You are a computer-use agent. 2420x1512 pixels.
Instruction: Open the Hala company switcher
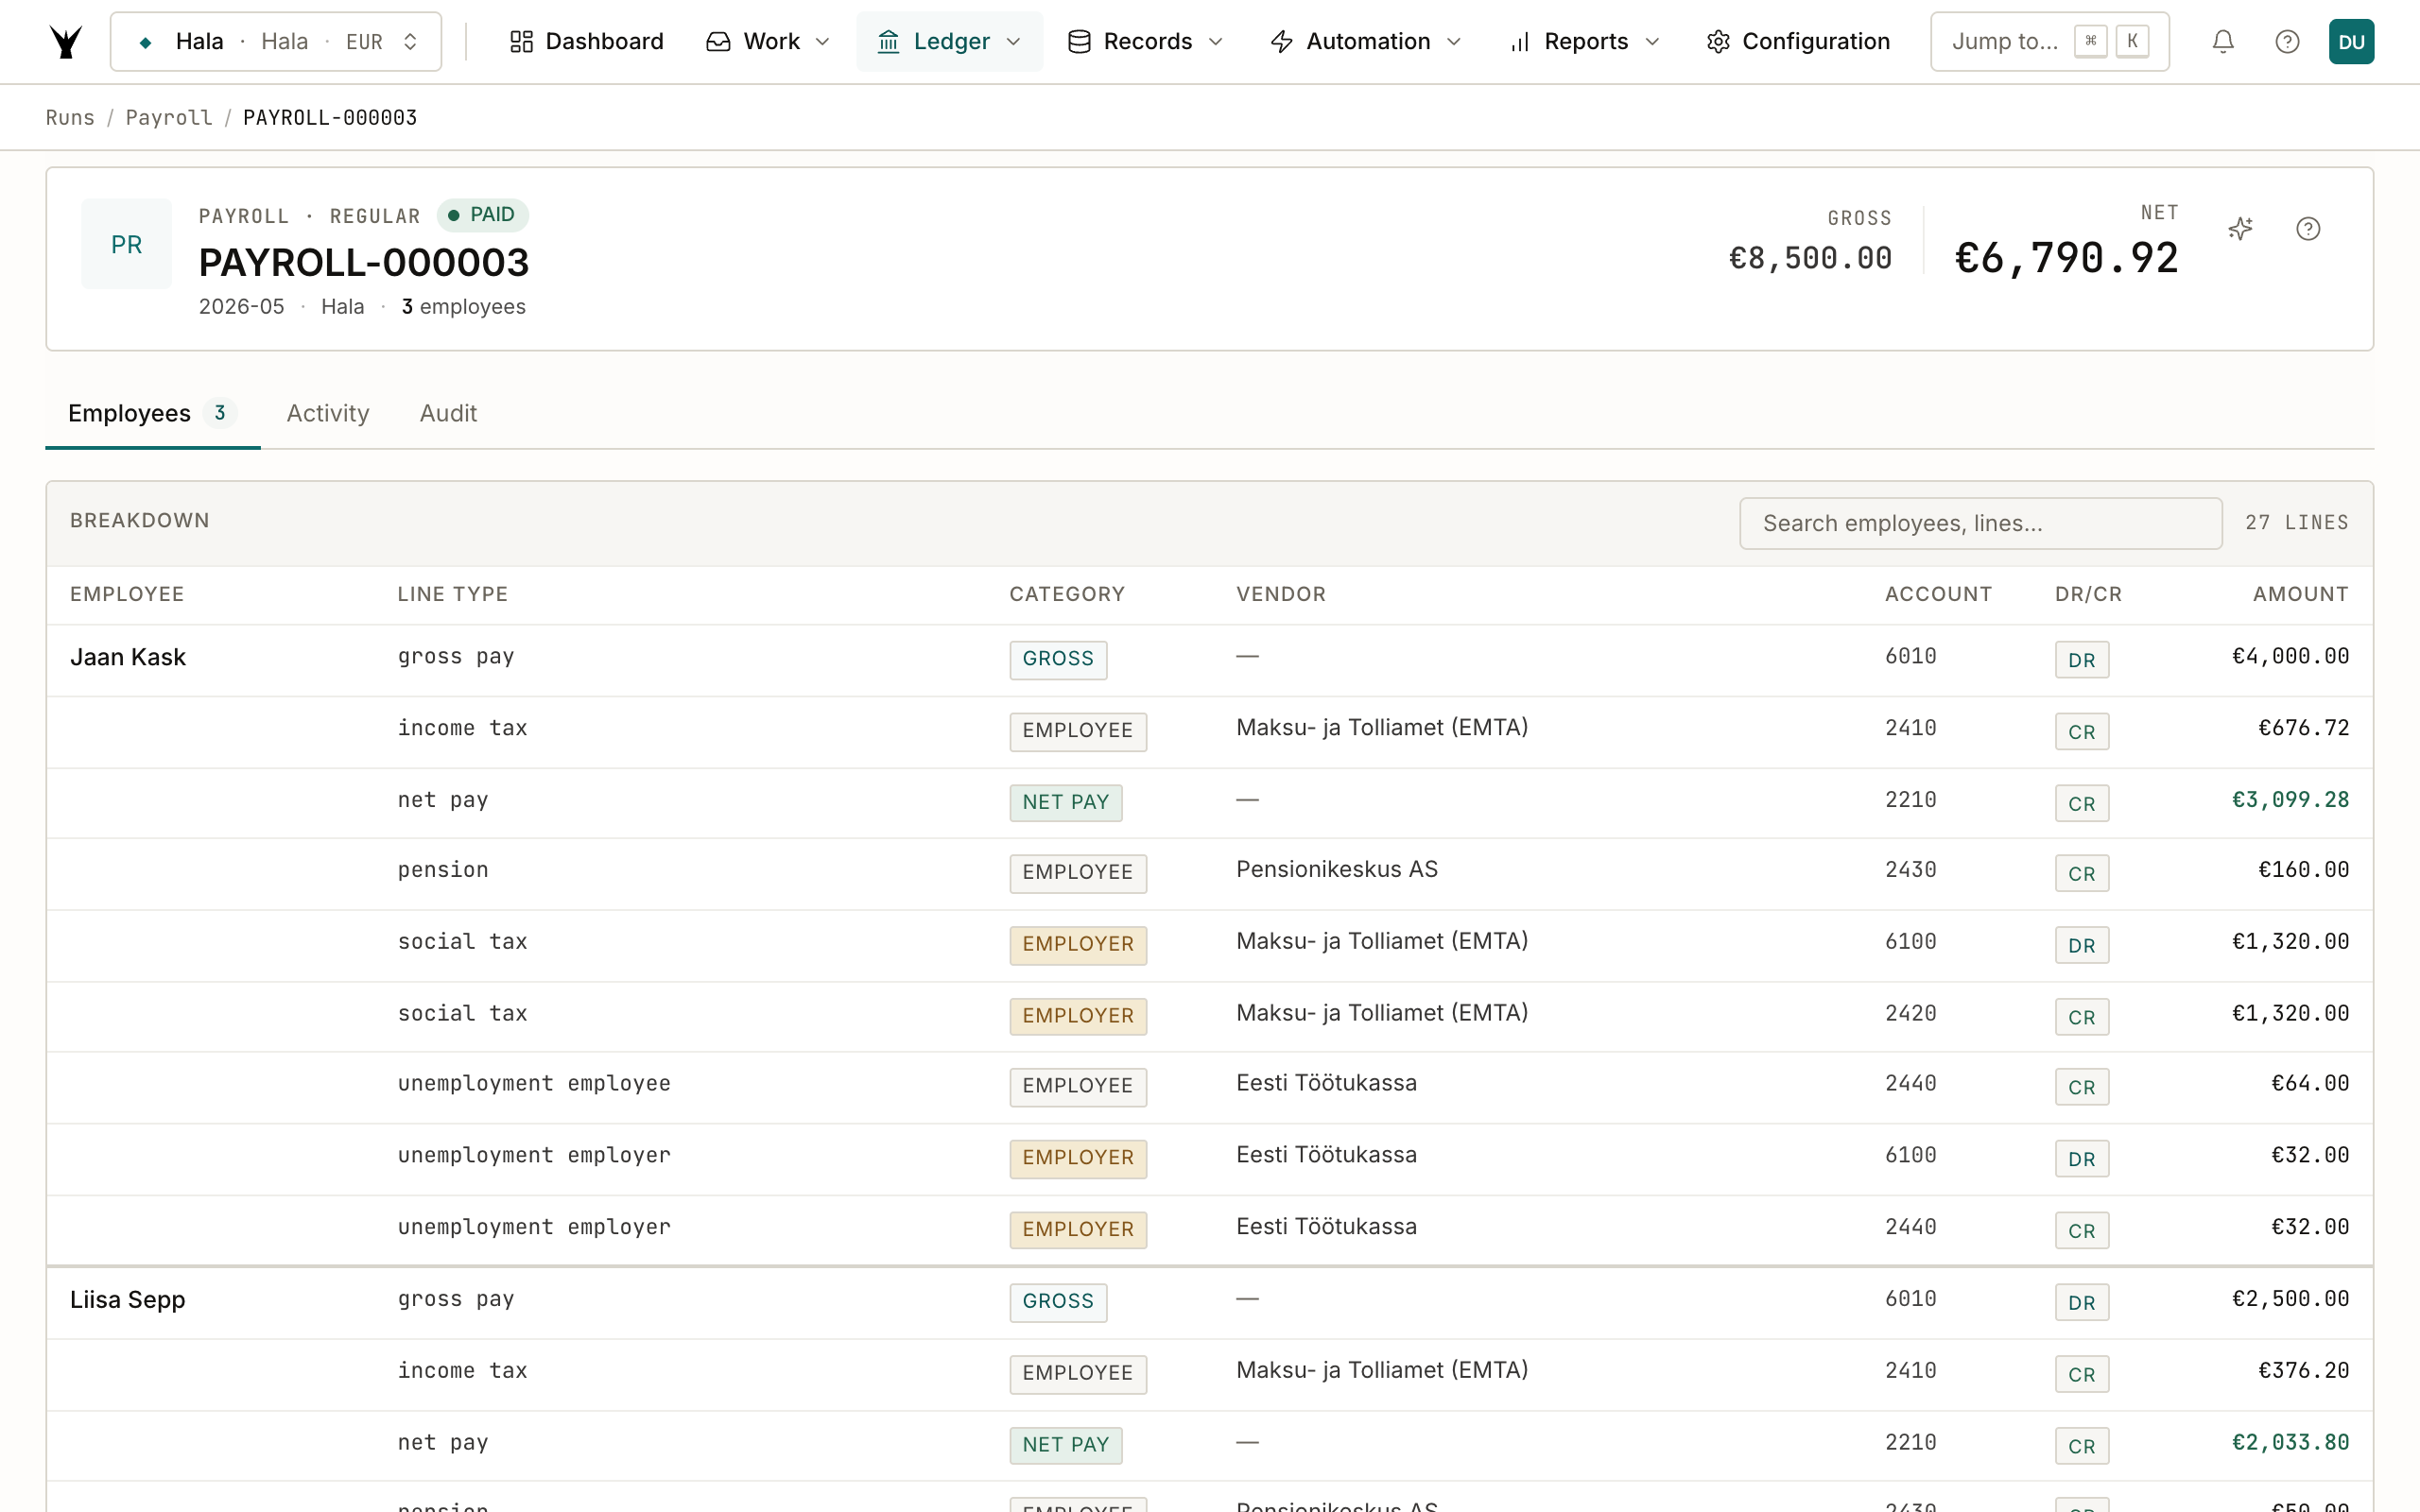pyautogui.click(x=275, y=42)
